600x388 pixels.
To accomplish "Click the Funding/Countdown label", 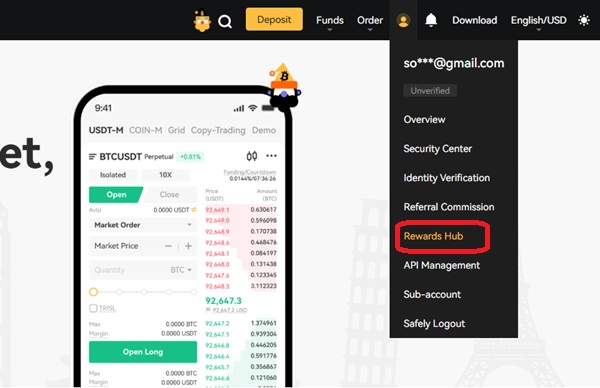I will point(250,172).
